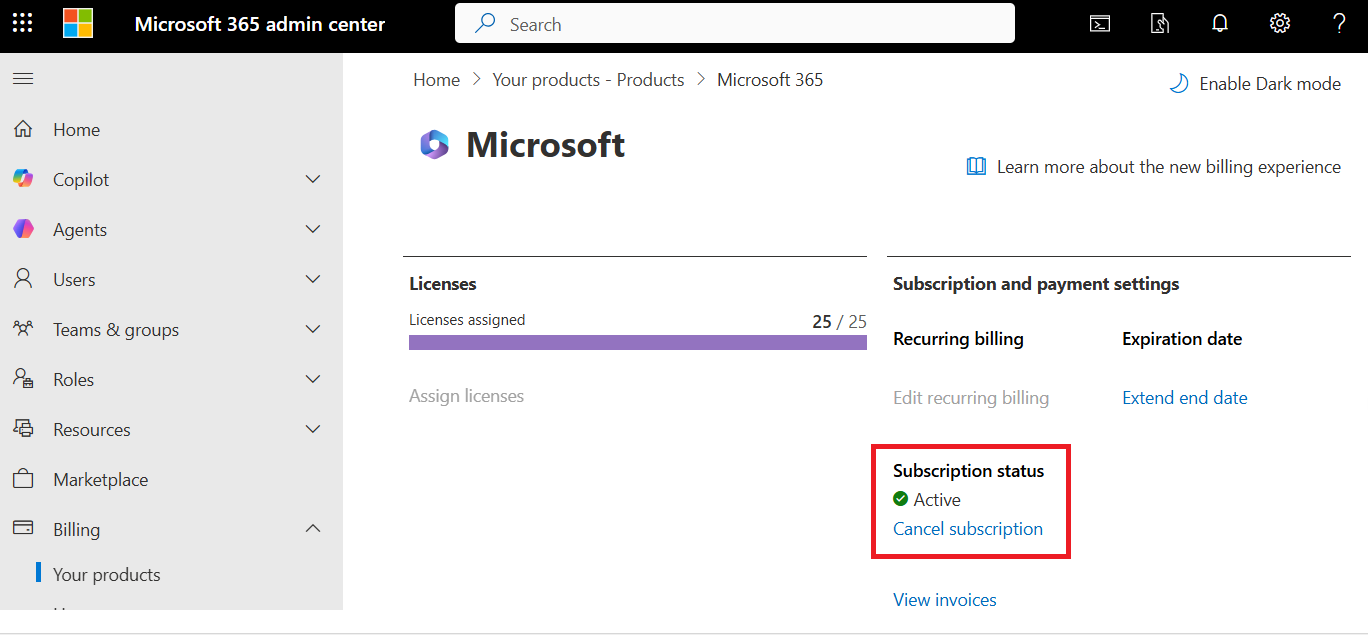The width and height of the screenshot is (1368, 635).
Task: Click the Licenses section heading
Action: [443, 284]
